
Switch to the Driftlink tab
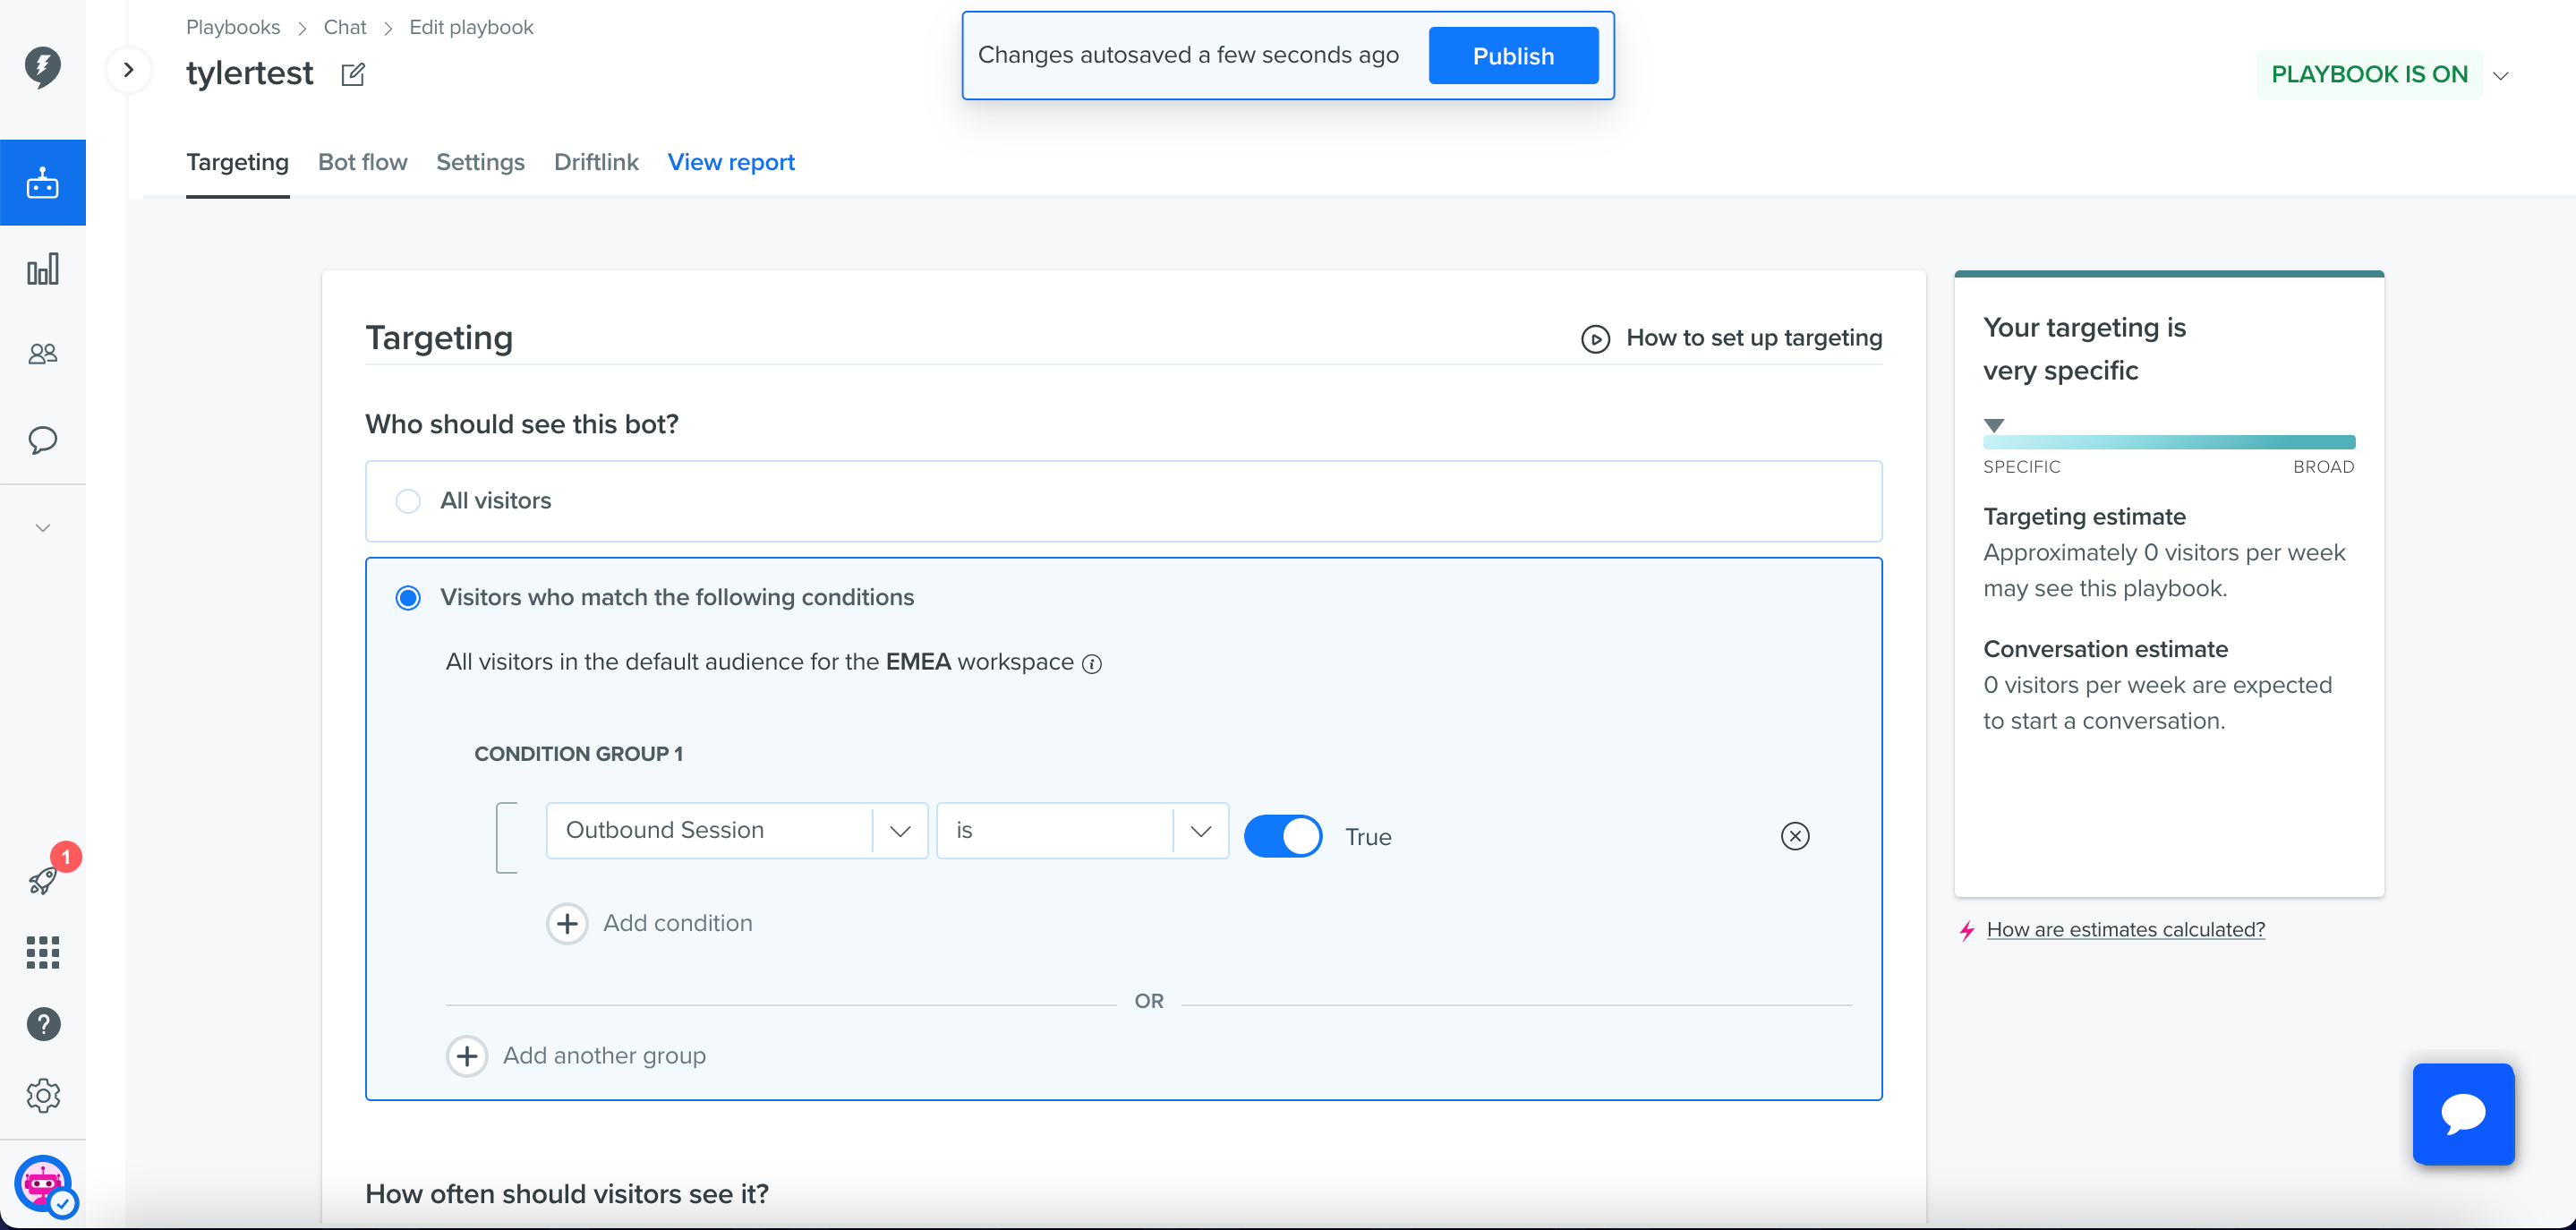tap(596, 162)
